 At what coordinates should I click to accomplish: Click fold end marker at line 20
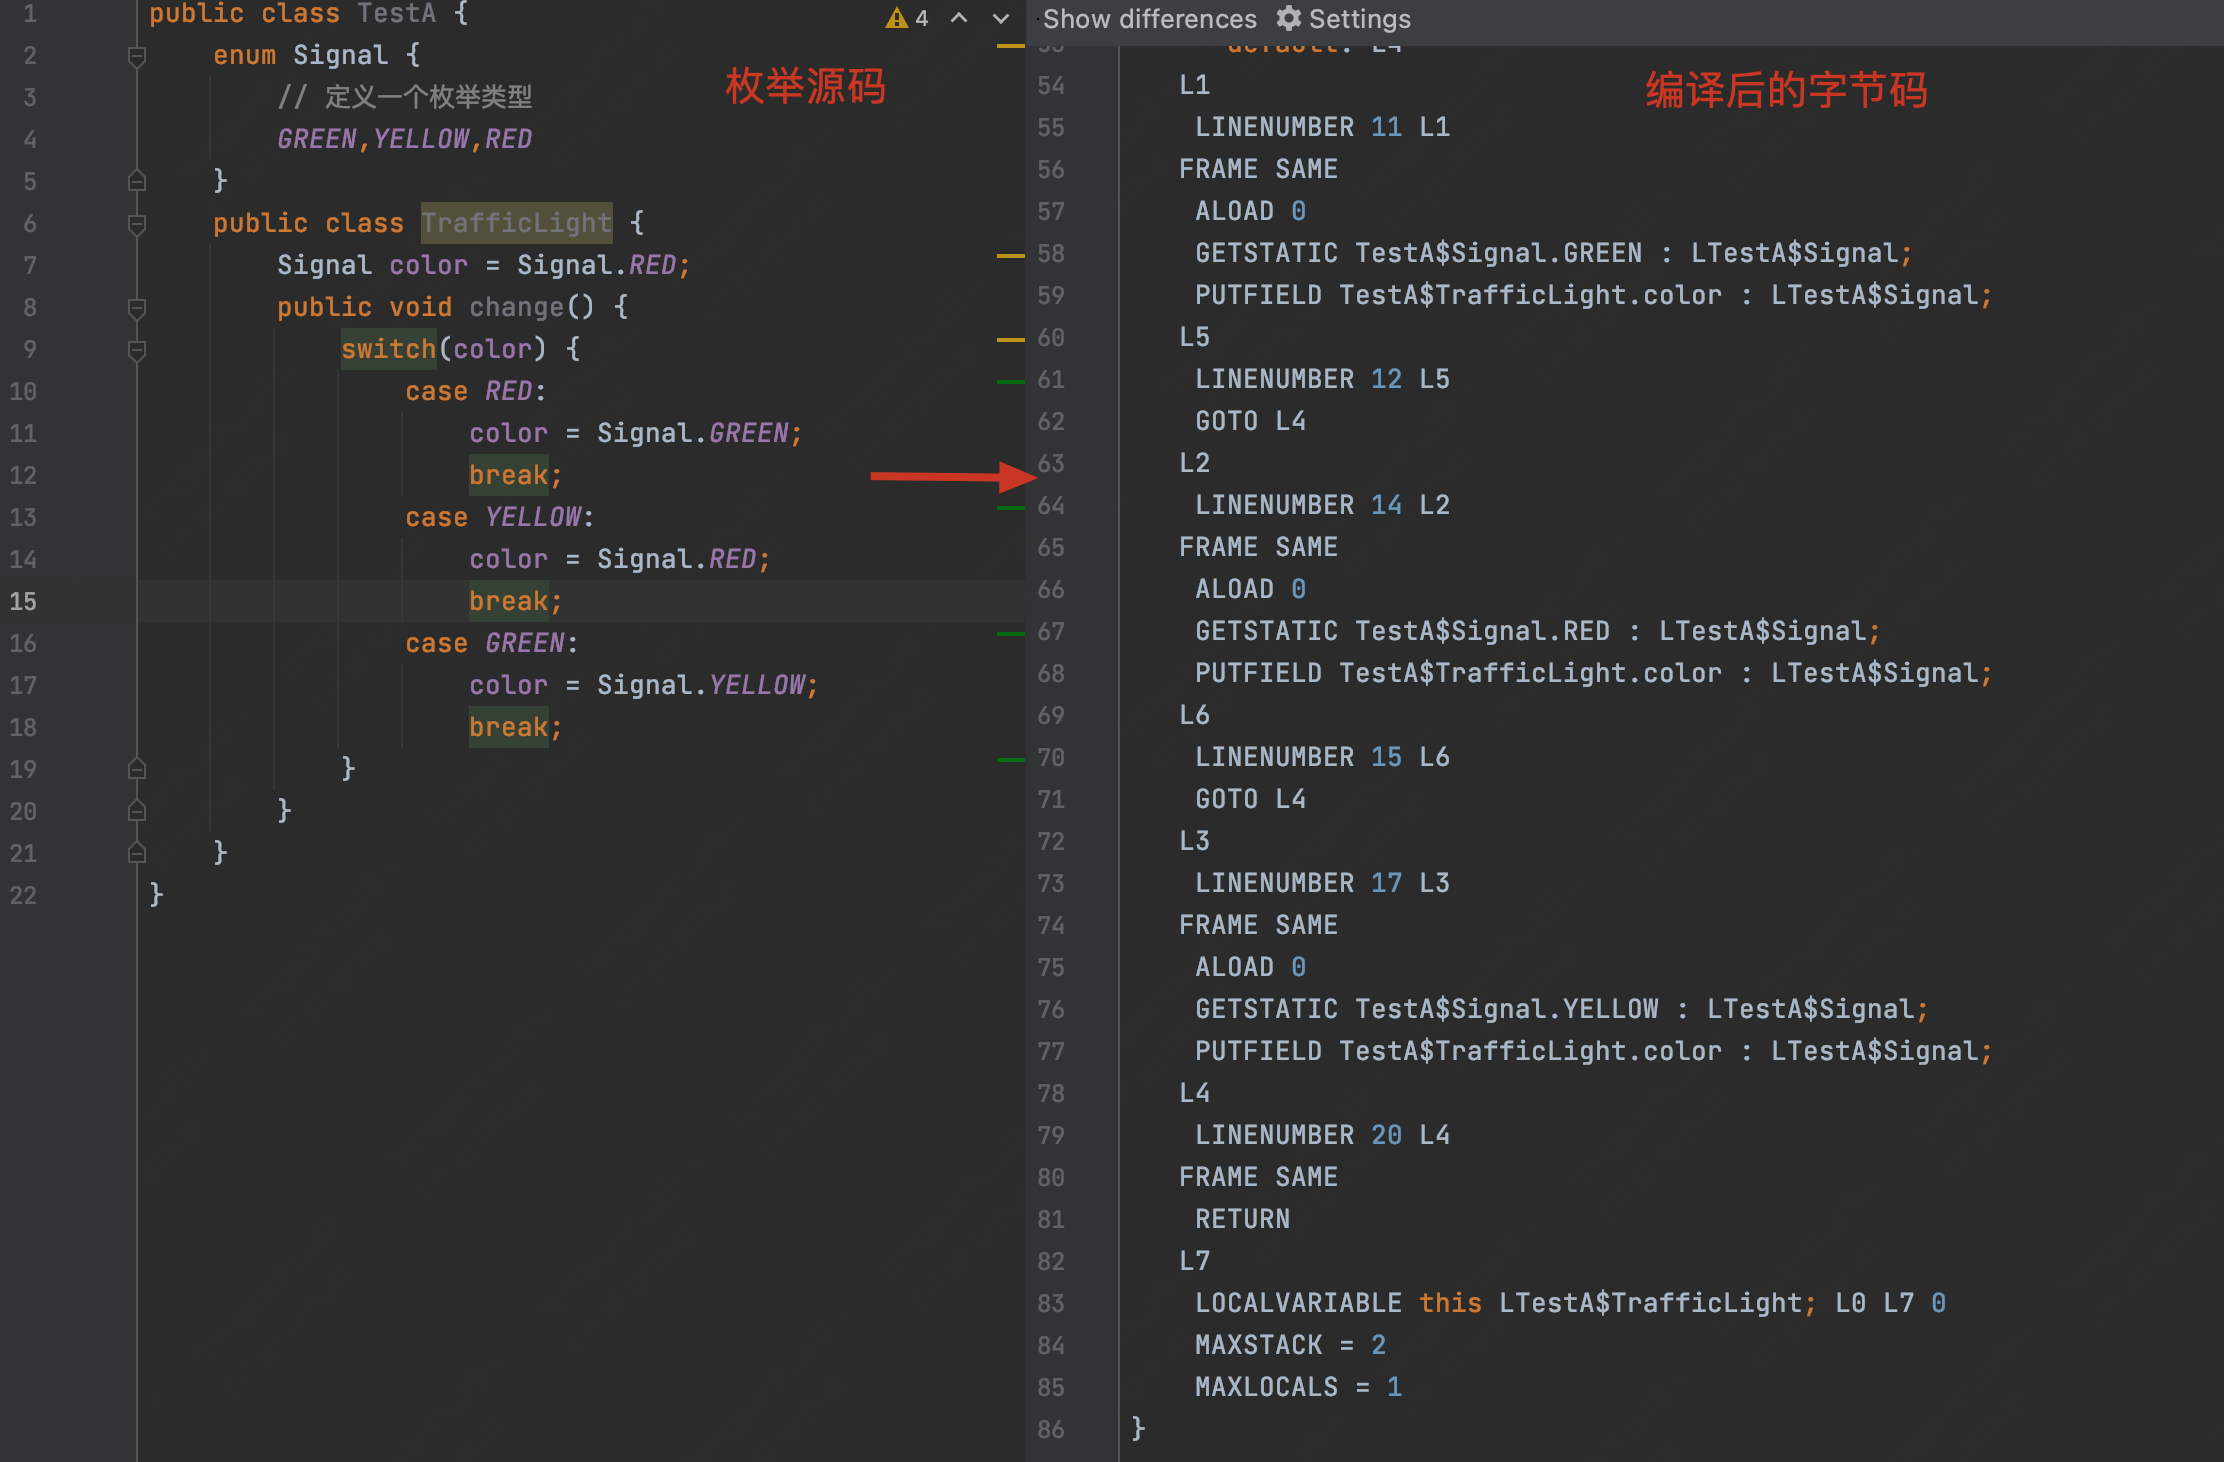click(x=137, y=811)
